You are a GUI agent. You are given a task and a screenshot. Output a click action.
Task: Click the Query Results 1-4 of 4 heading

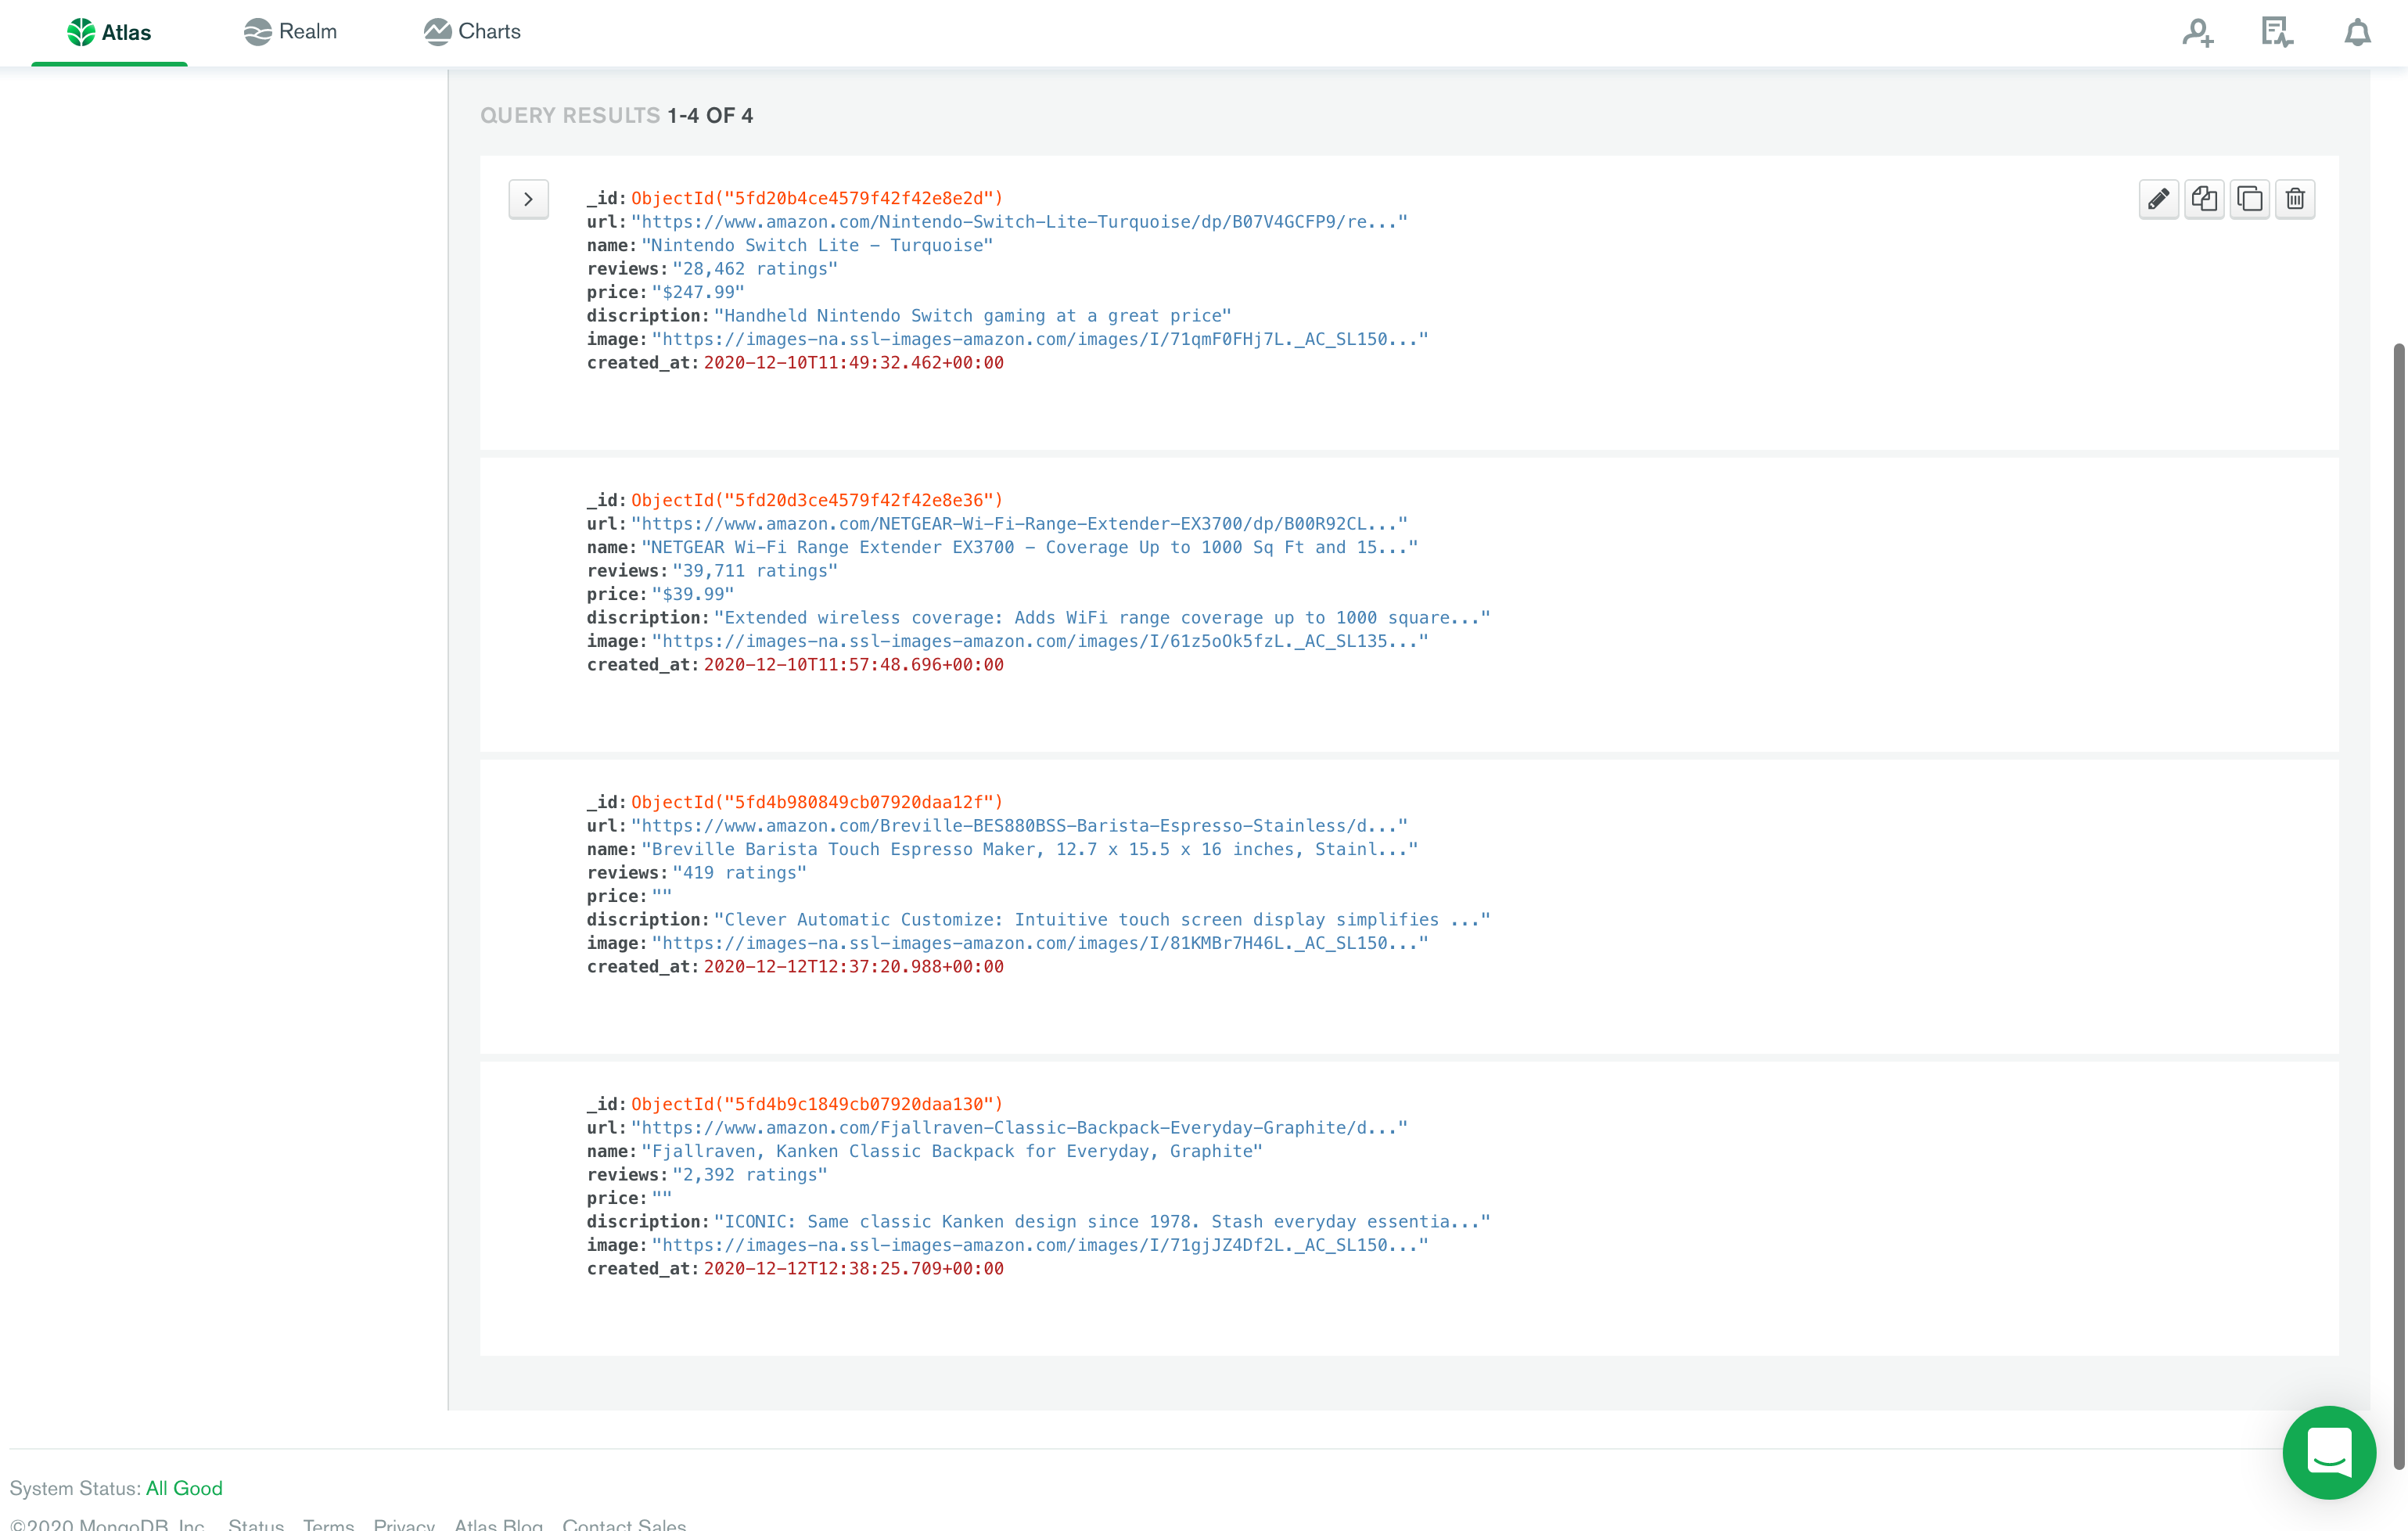point(617,116)
